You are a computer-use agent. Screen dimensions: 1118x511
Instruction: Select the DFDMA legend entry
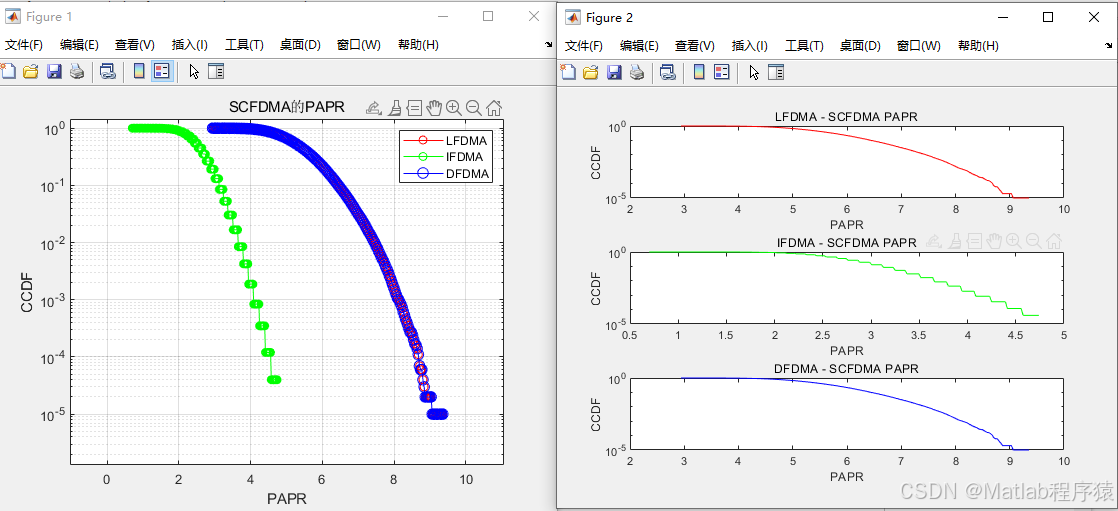click(x=447, y=173)
